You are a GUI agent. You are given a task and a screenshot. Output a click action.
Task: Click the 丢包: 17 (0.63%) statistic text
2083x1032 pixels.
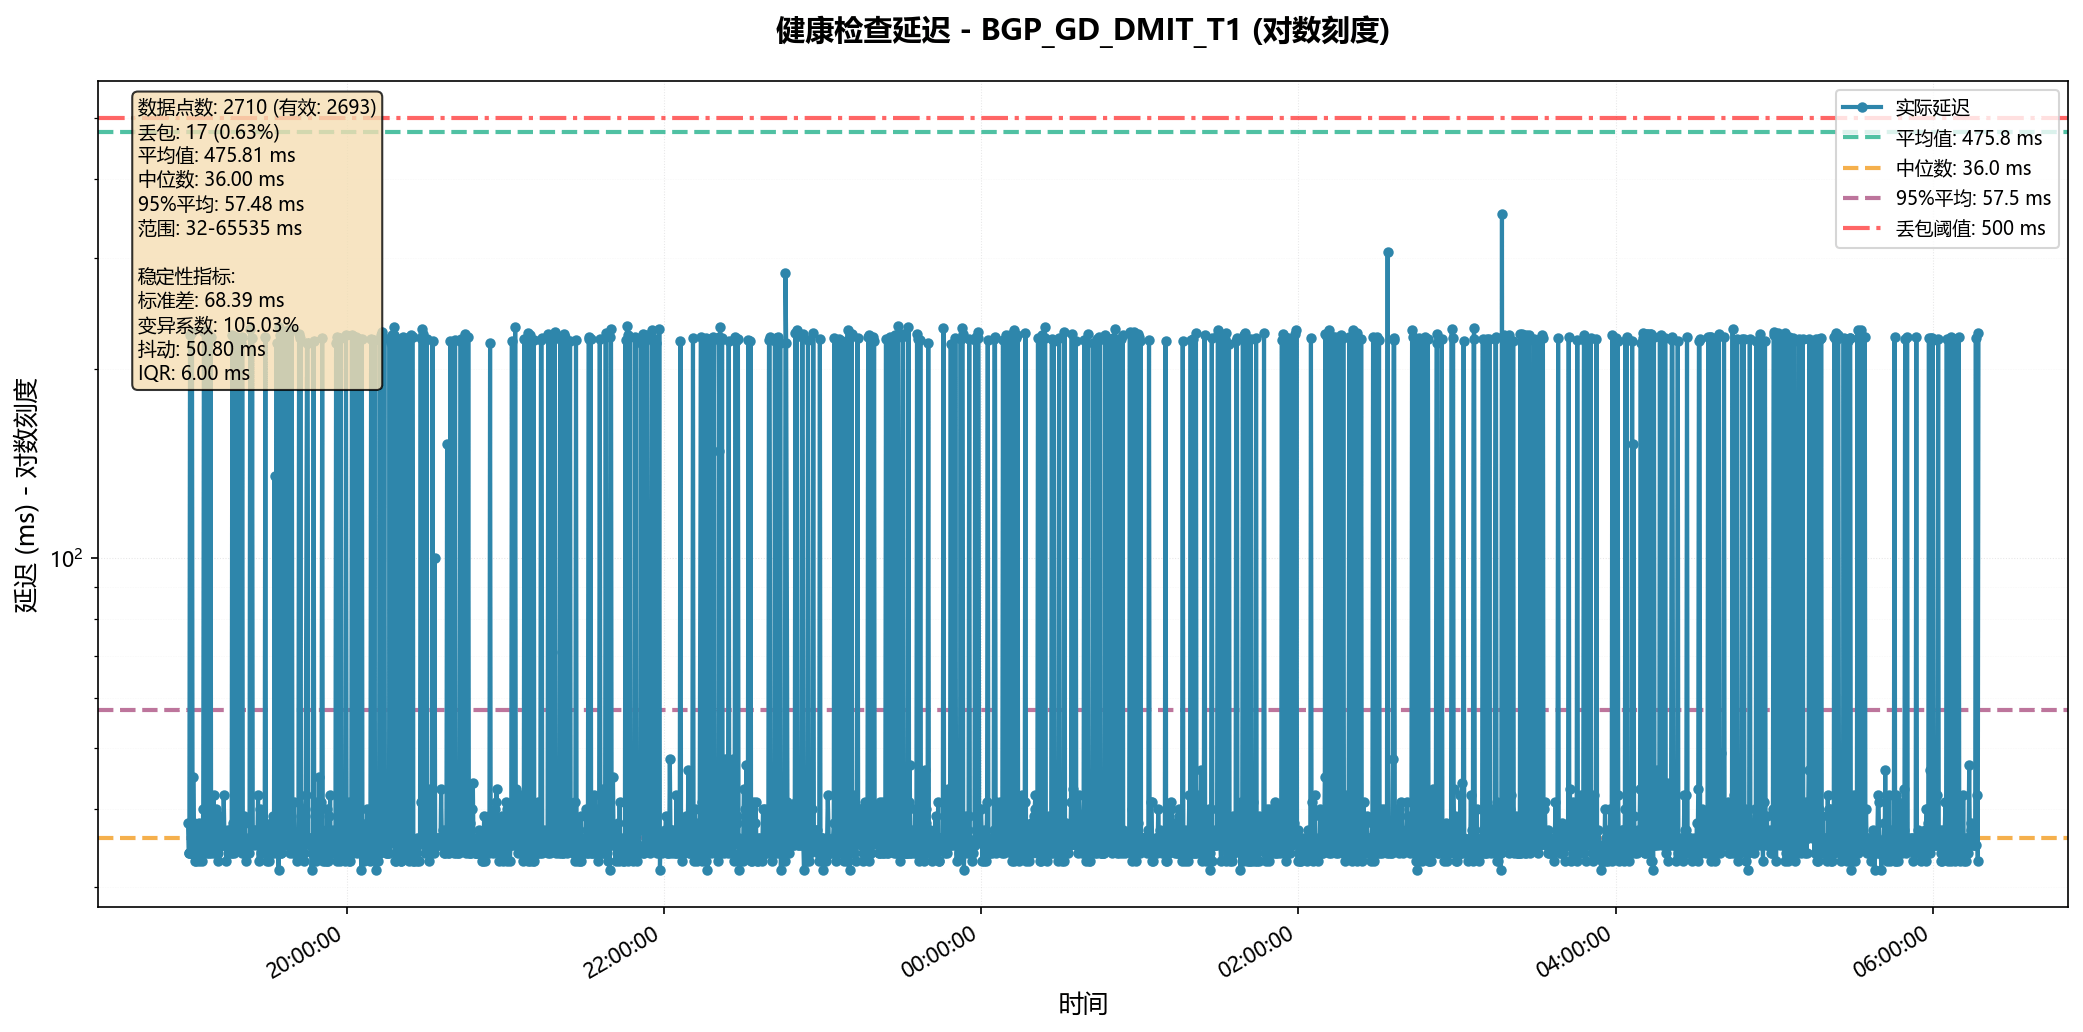point(208,131)
